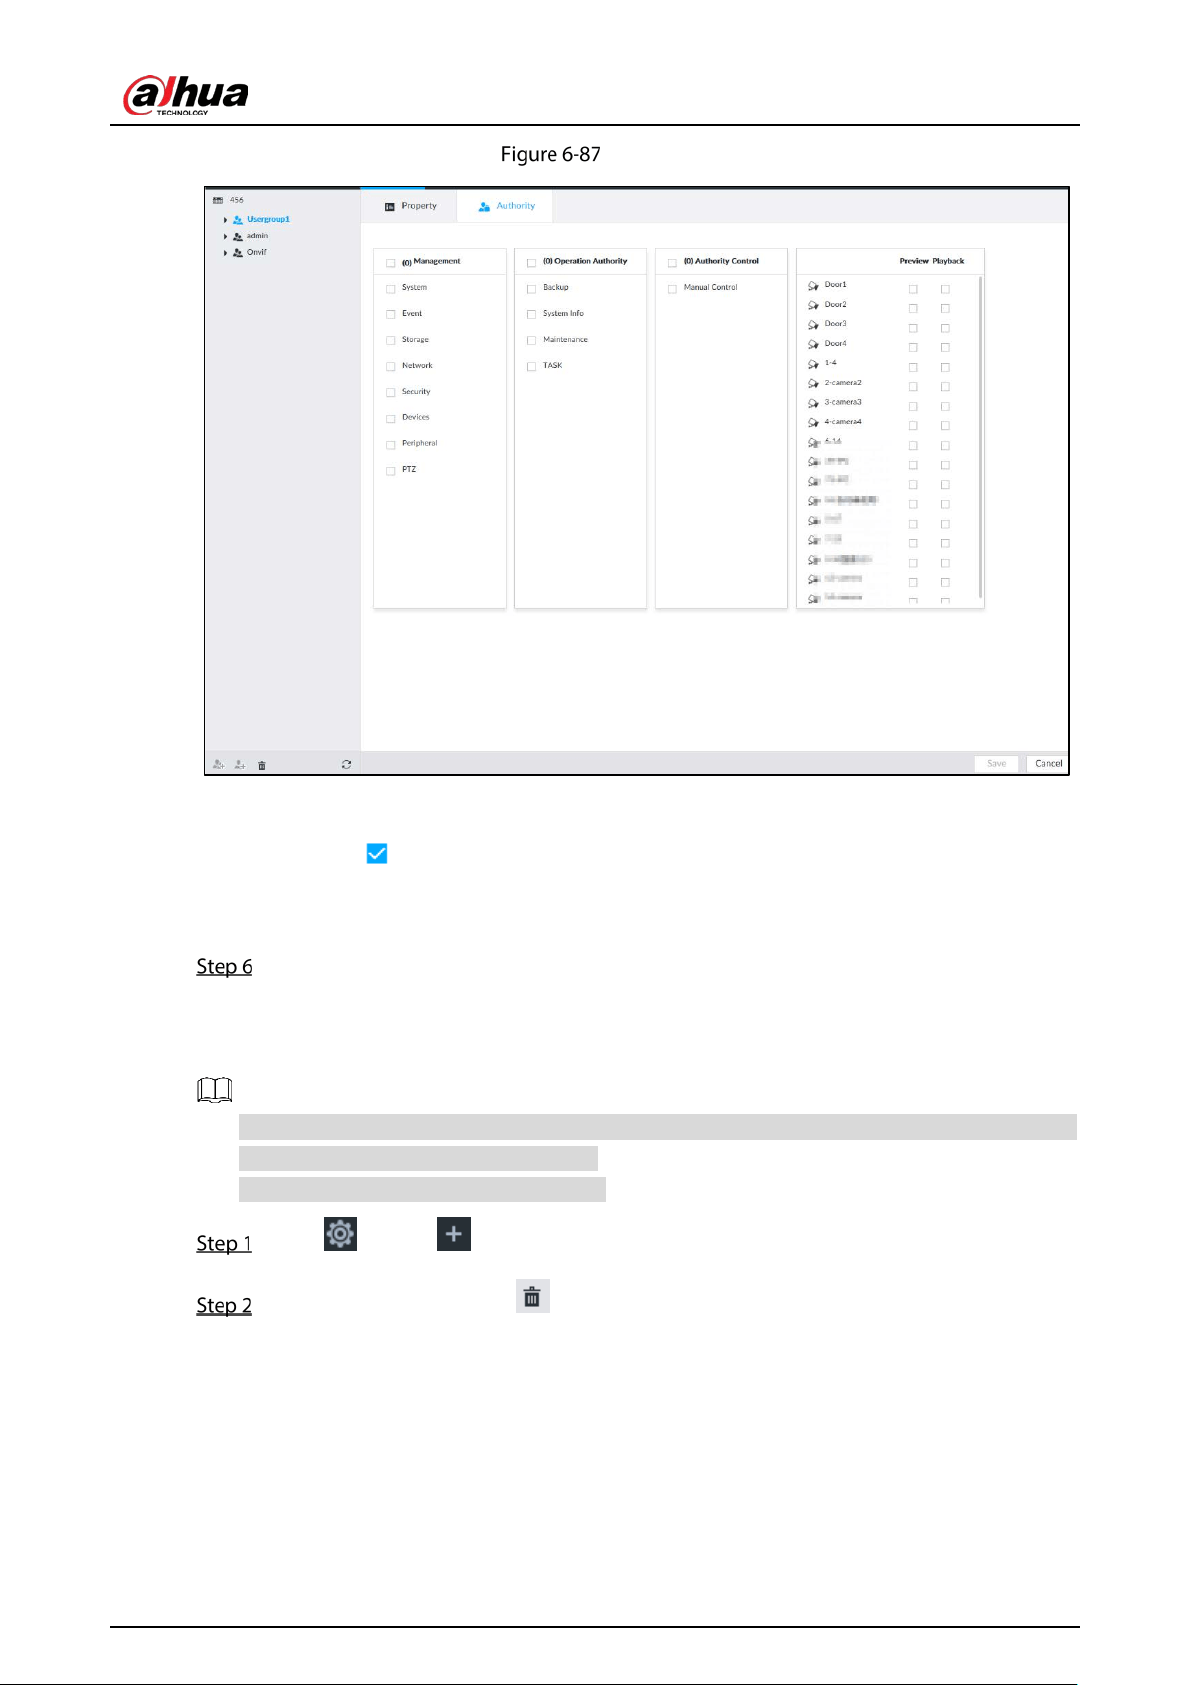Enable the Peripheral permission checkbox
This screenshot has width=1192, height=1685.
point(391,445)
